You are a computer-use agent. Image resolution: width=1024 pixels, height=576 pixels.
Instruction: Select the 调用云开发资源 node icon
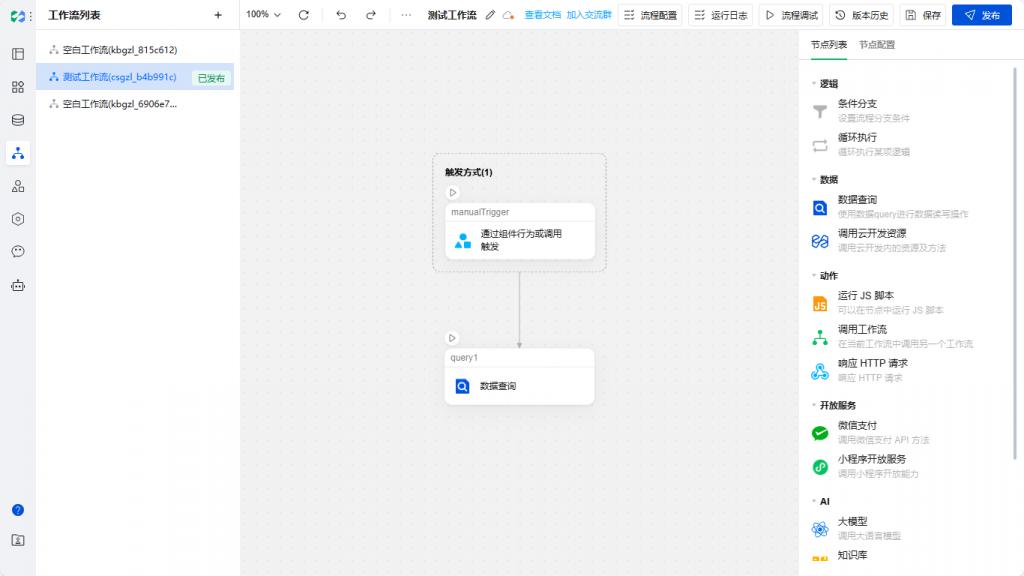pos(820,242)
